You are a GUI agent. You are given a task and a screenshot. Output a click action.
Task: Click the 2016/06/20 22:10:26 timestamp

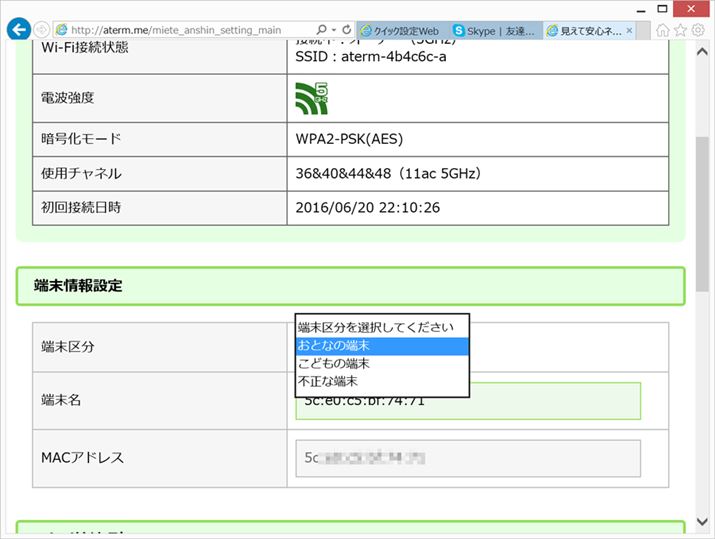pos(368,207)
